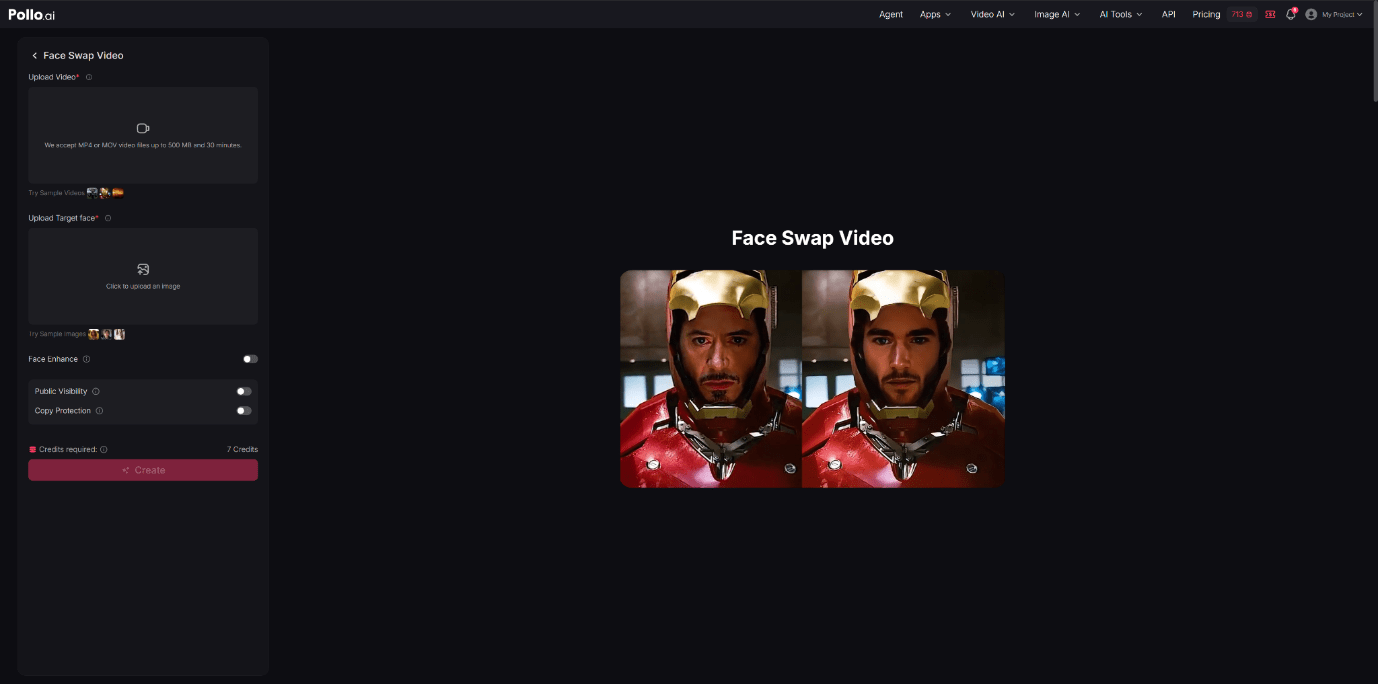Click the info icon next to Upload Video
1378x684 pixels.
point(89,77)
